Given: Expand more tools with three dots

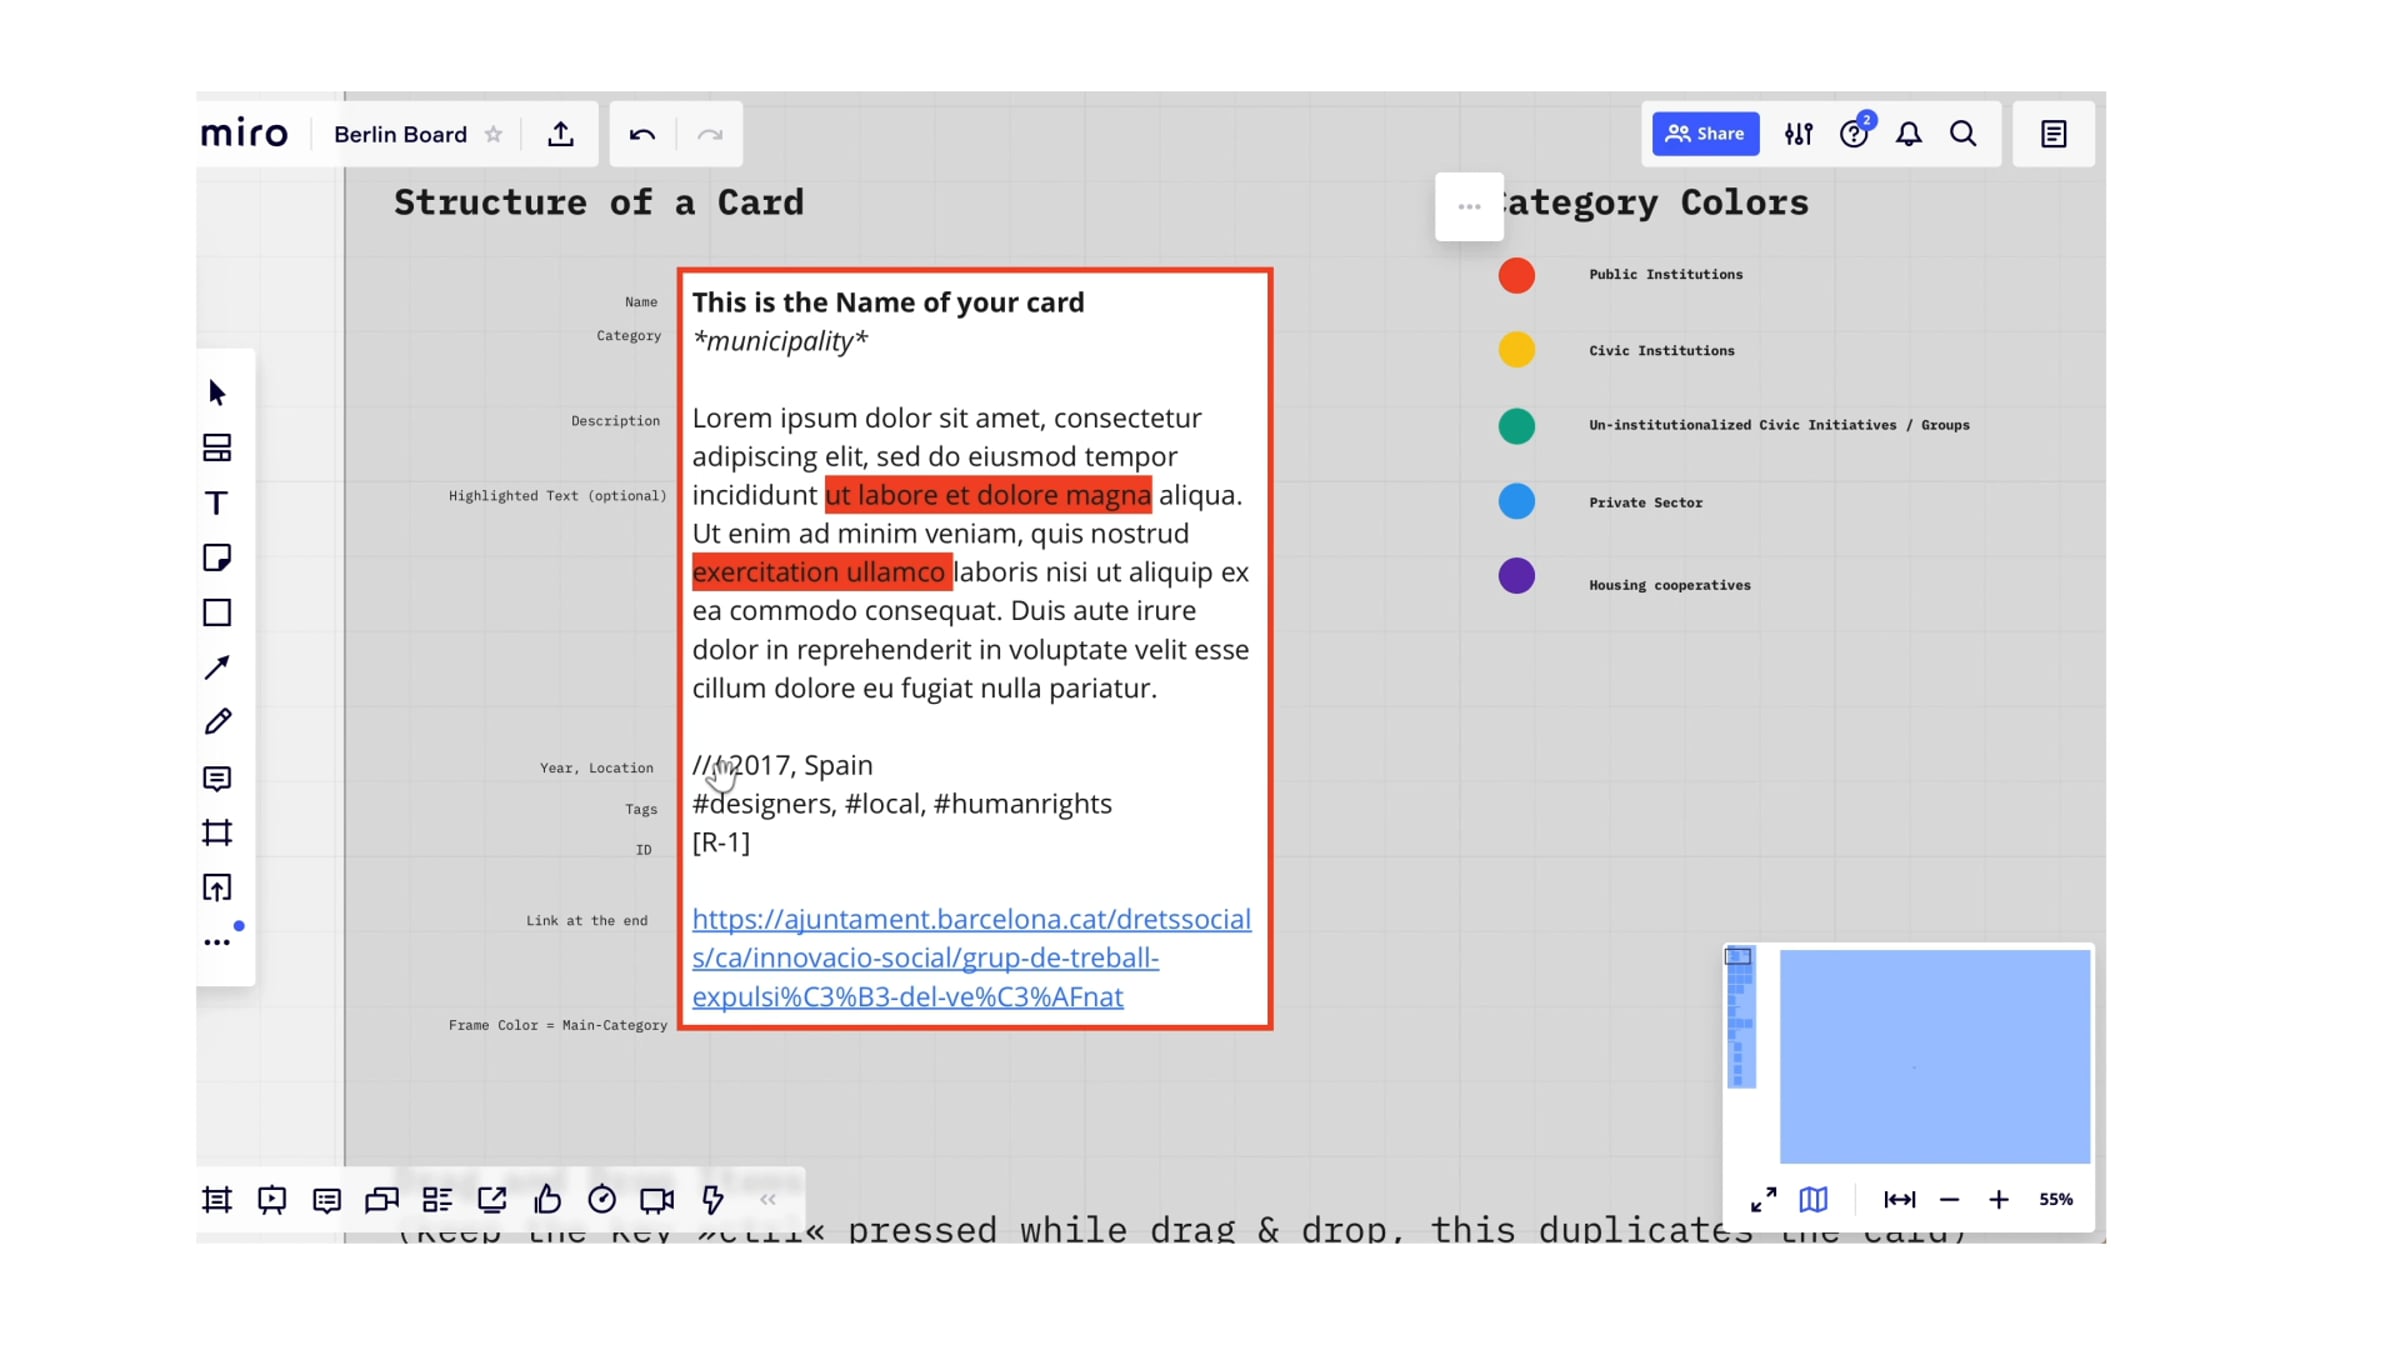Looking at the screenshot, I should click(217, 942).
